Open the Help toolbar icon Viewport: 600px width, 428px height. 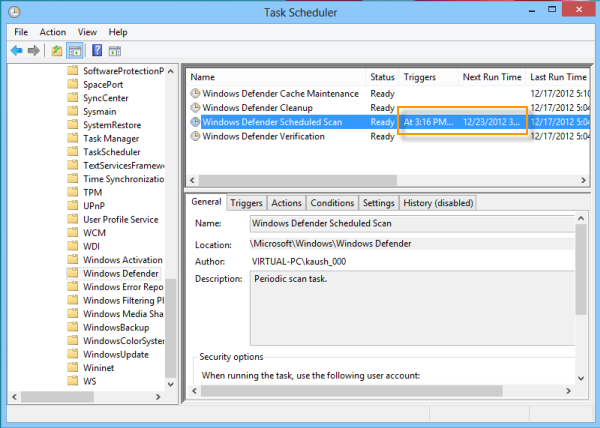pyautogui.click(x=97, y=50)
